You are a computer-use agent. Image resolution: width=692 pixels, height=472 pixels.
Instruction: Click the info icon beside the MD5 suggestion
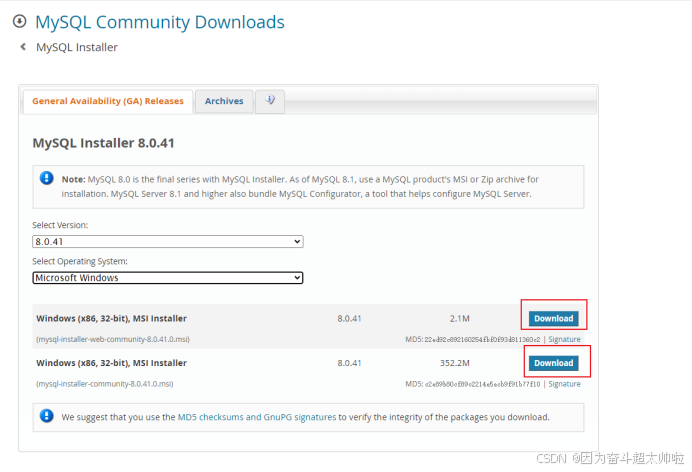pyautogui.click(x=46, y=416)
